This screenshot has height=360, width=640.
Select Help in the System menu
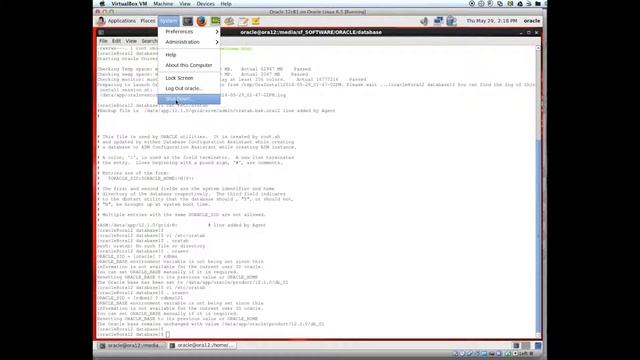click(x=189, y=55)
